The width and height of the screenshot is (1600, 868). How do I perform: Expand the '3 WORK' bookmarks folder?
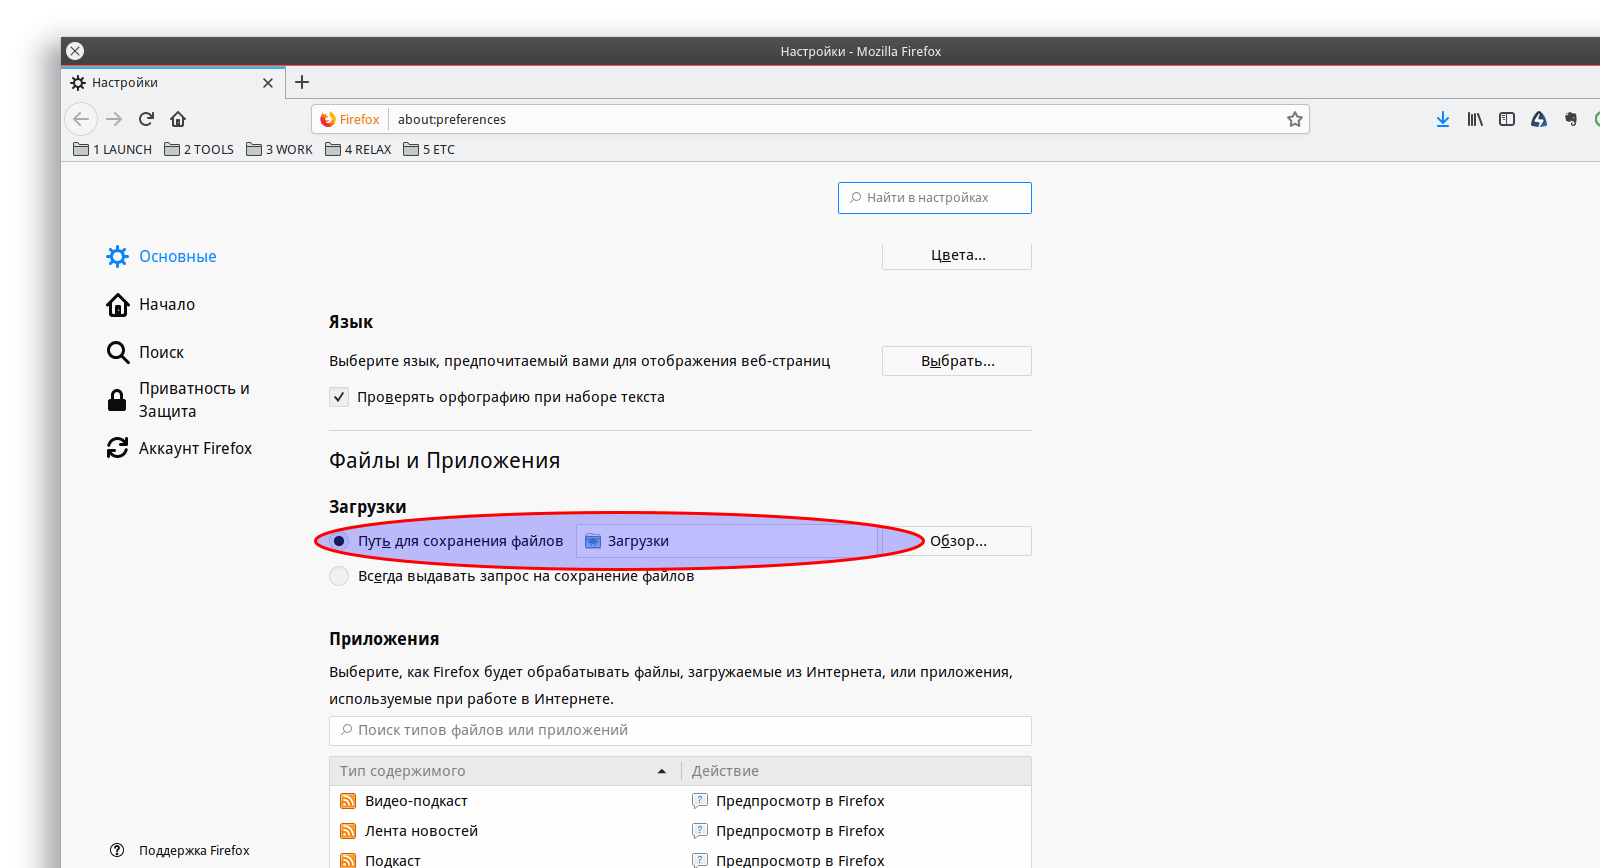[280, 149]
